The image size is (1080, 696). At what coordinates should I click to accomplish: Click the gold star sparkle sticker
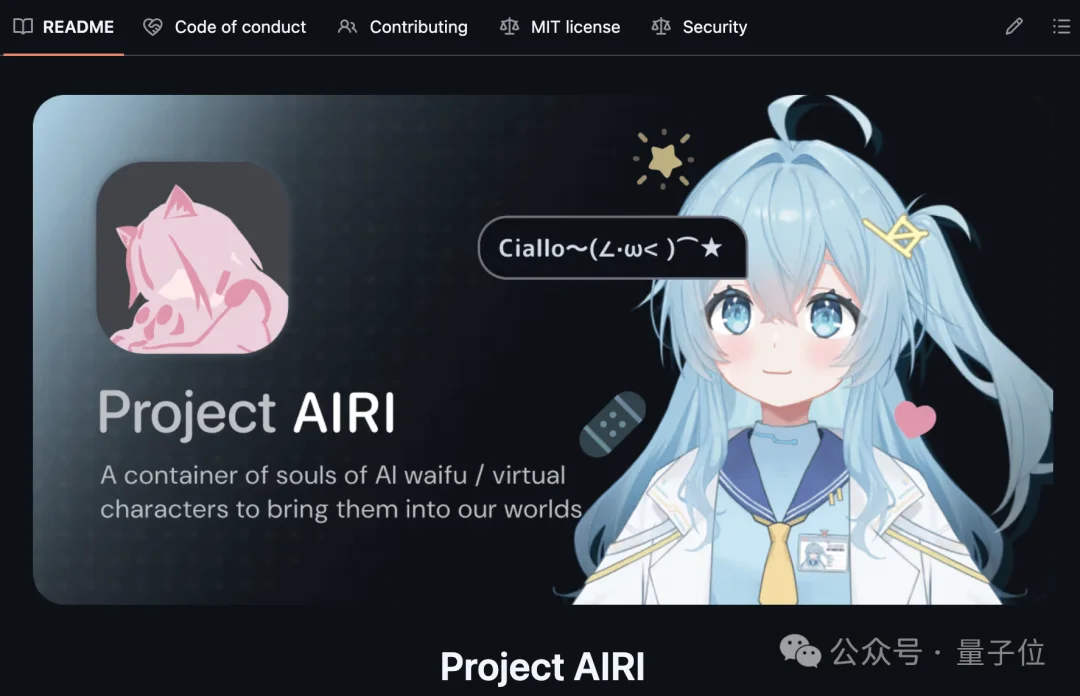pos(663,159)
